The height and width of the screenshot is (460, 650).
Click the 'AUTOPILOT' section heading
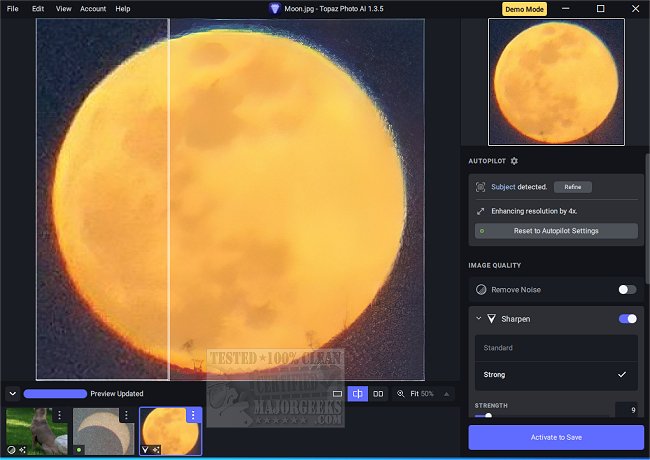(x=487, y=161)
